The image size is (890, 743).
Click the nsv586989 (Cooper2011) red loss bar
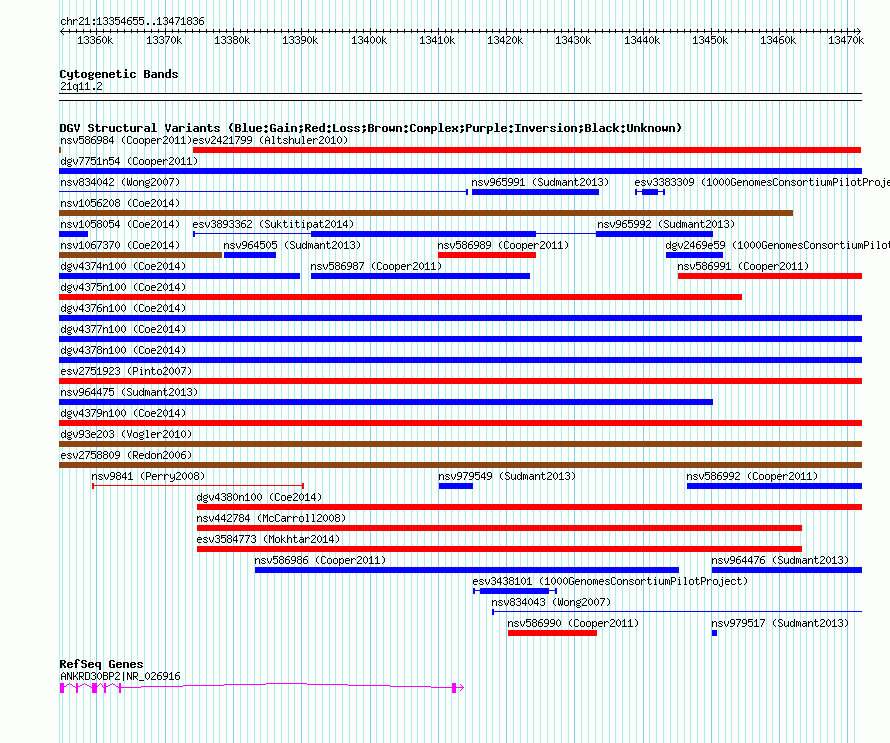[487, 255]
